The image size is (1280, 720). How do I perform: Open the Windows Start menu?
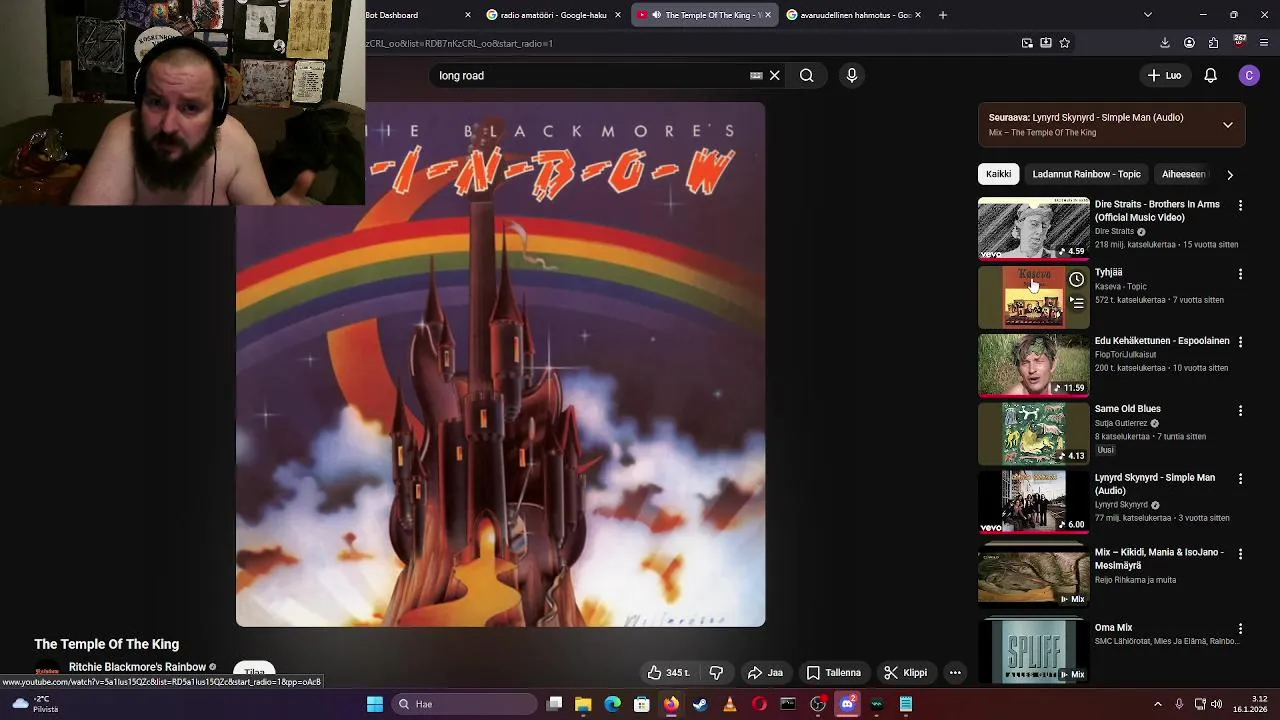375,704
